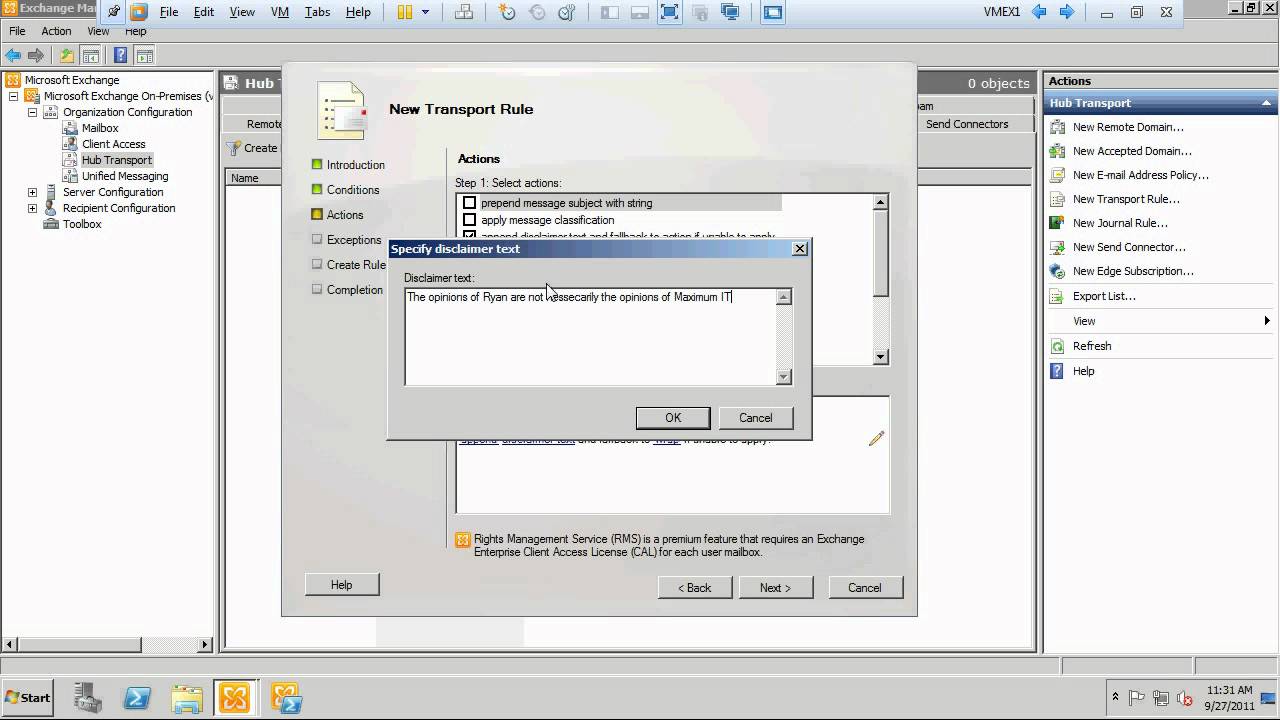The height and width of the screenshot is (720, 1280).
Task: Expand Server Configuration tree node
Action: pyautogui.click(x=33, y=192)
